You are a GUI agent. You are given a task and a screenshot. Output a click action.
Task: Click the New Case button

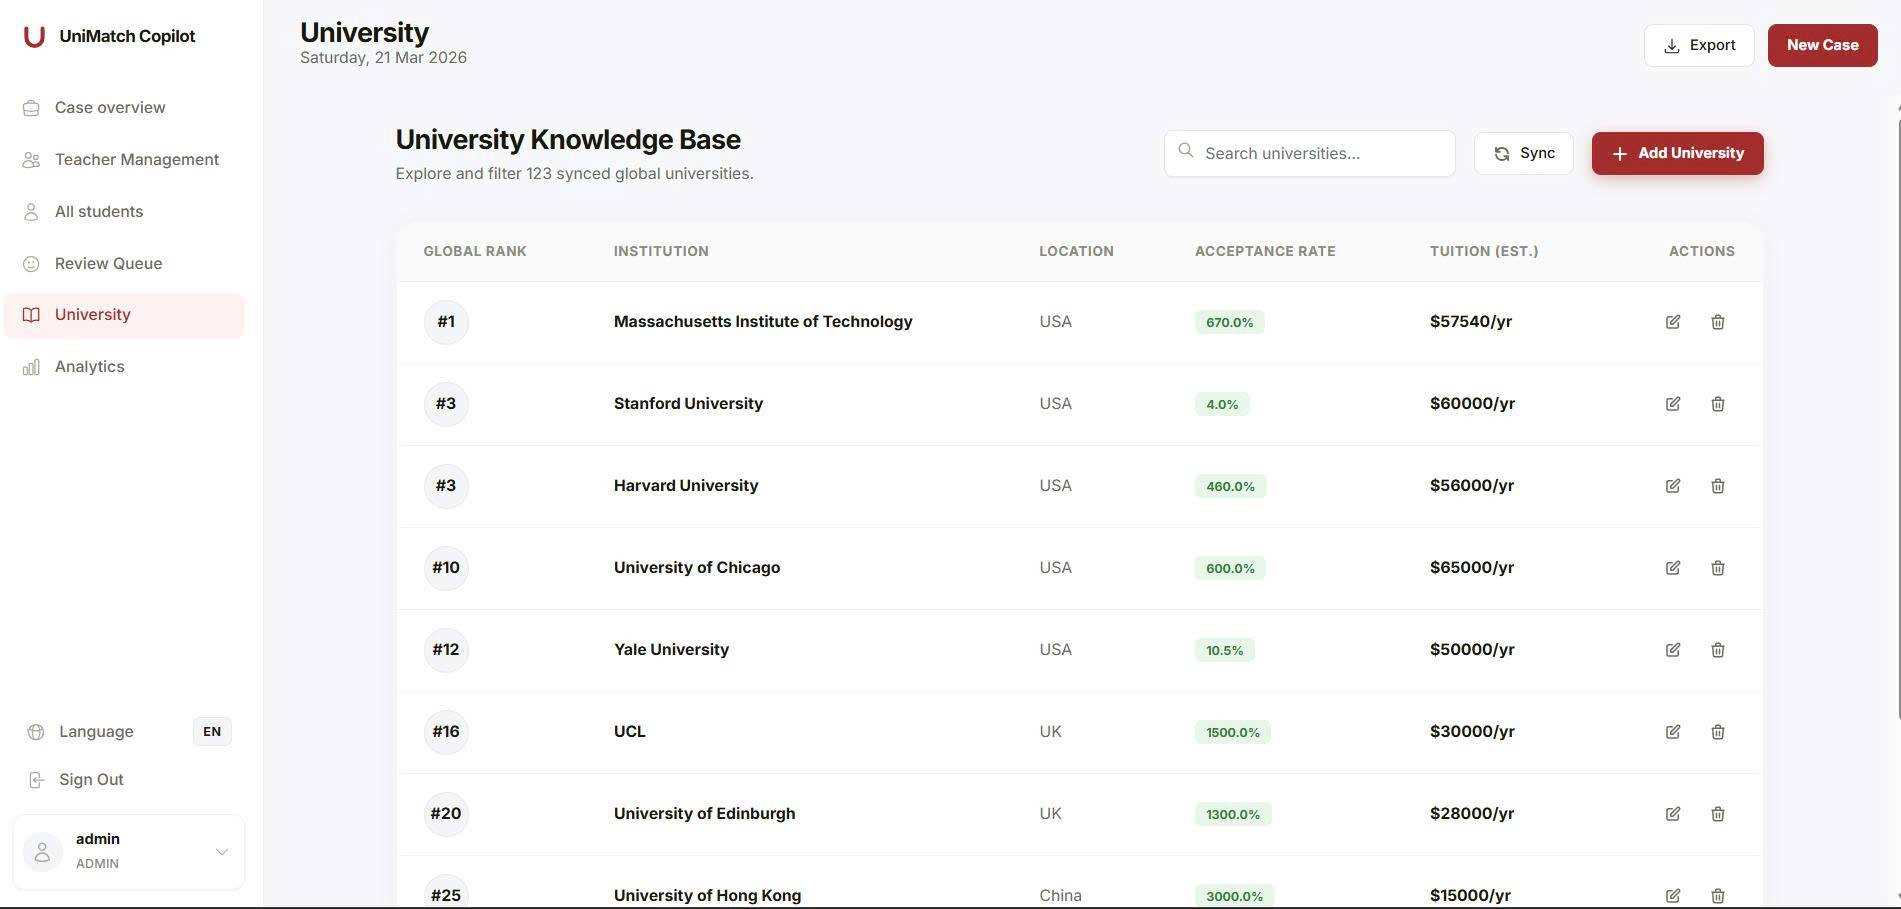tap(1822, 46)
